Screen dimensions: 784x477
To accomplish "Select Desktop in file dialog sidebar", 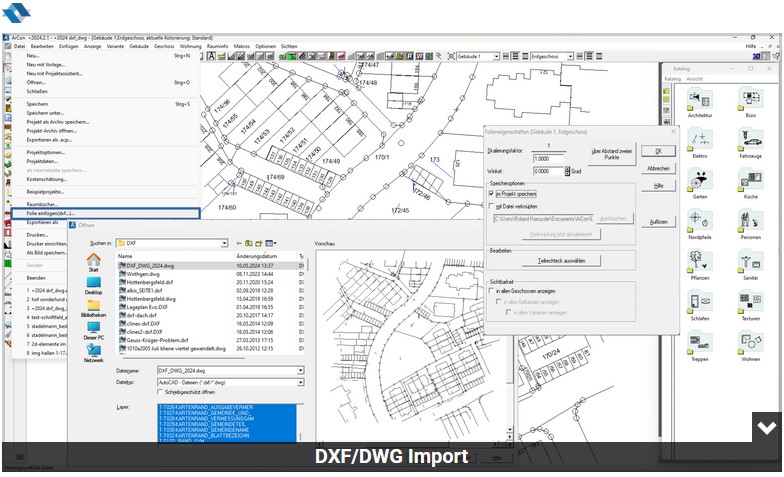I will tap(94, 286).
